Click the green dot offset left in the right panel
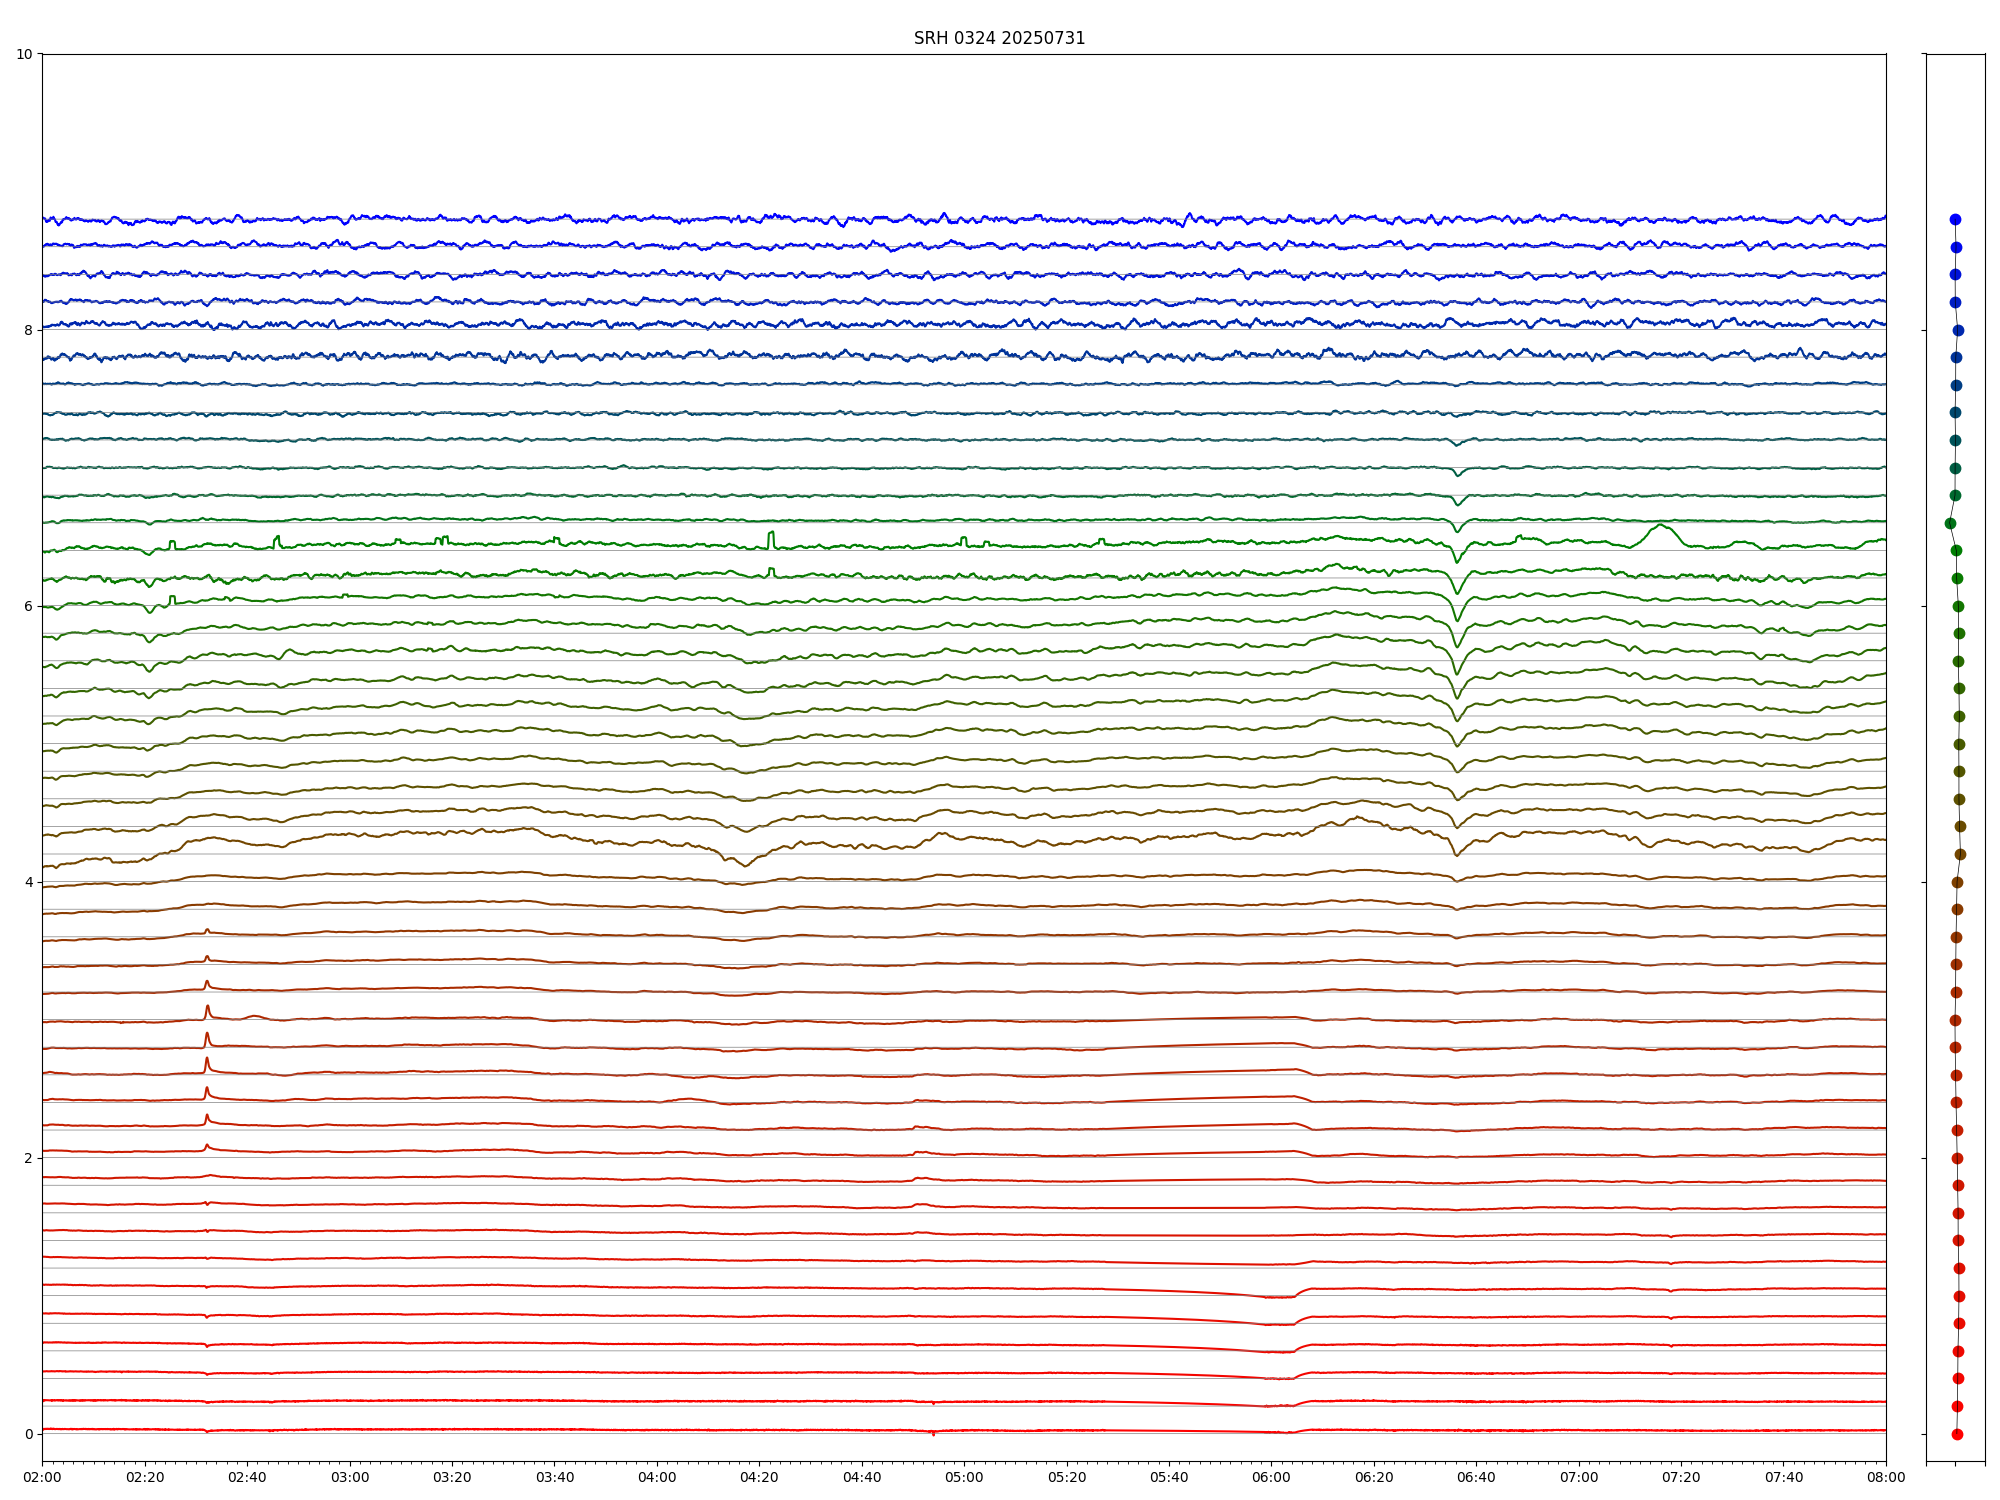 [1950, 523]
